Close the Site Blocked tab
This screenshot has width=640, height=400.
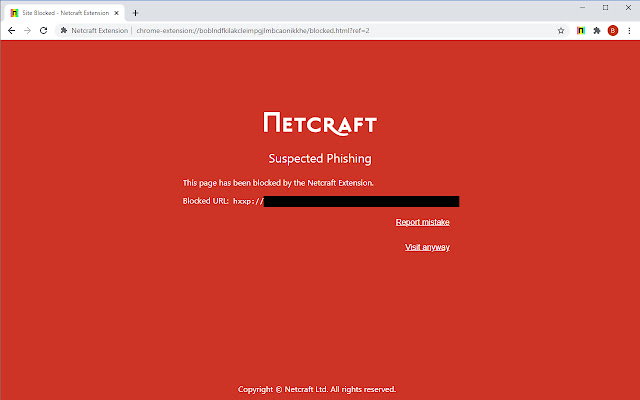116,13
